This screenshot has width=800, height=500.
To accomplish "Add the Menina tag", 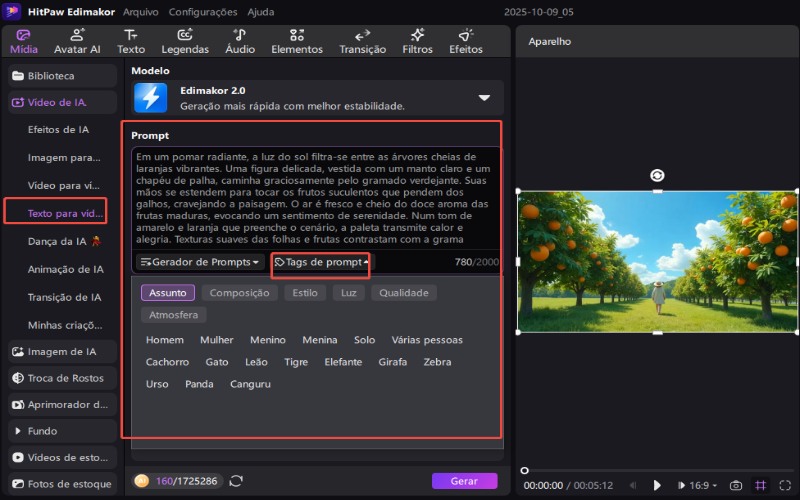I will (319, 340).
